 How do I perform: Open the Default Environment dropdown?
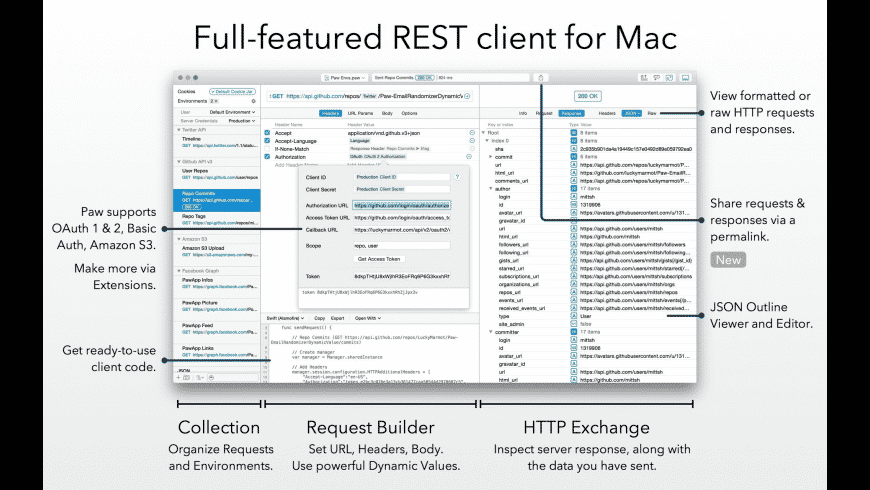coord(232,112)
